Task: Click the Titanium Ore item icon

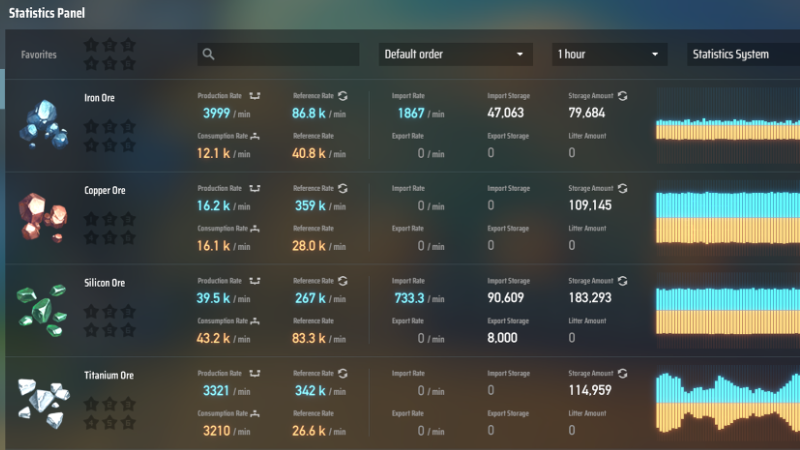Action: click(42, 399)
